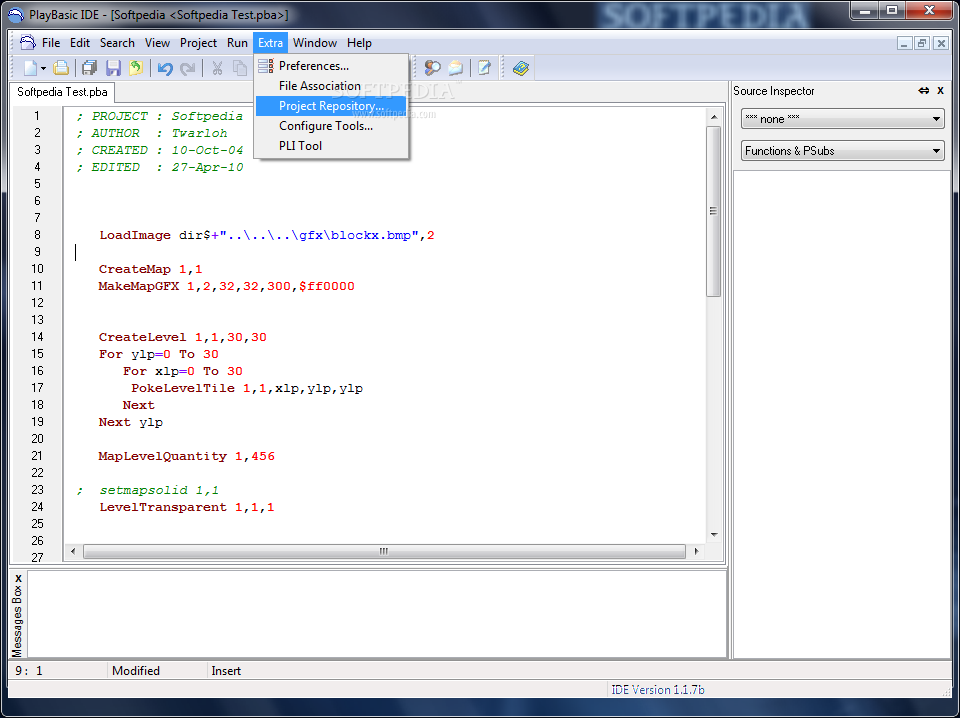Image resolution: width=960 pixels, height=718 pixels.
Task: Click the '; AUTHOR : Tvarloh' comment
Action: (152, 133)
